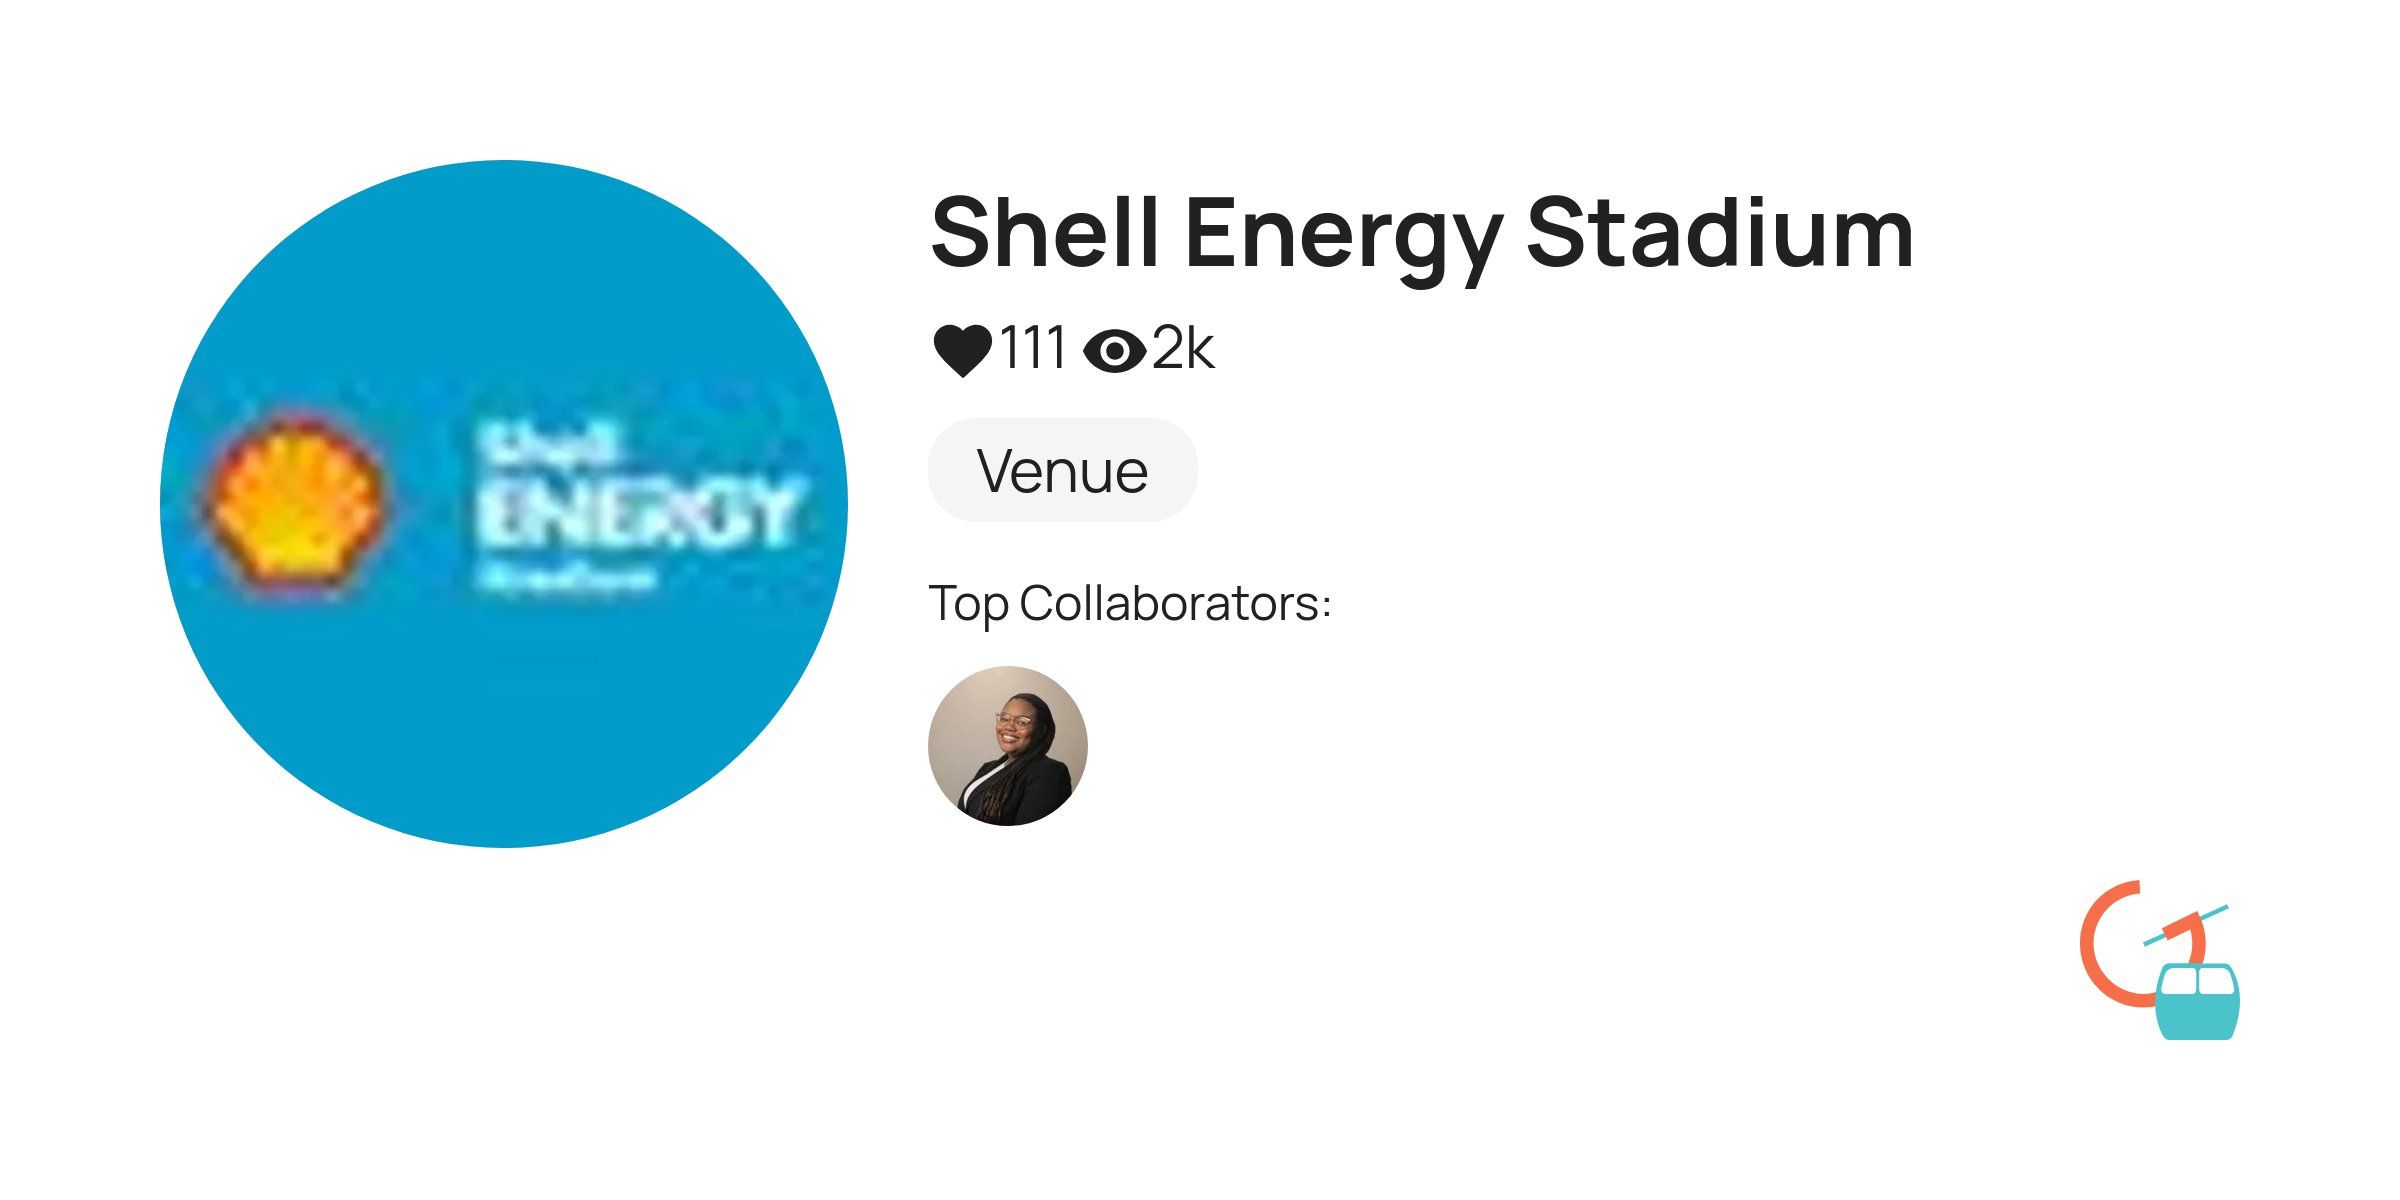2400x1200 pixels.
Task: Select the Venue tag
Action: 1062,470
